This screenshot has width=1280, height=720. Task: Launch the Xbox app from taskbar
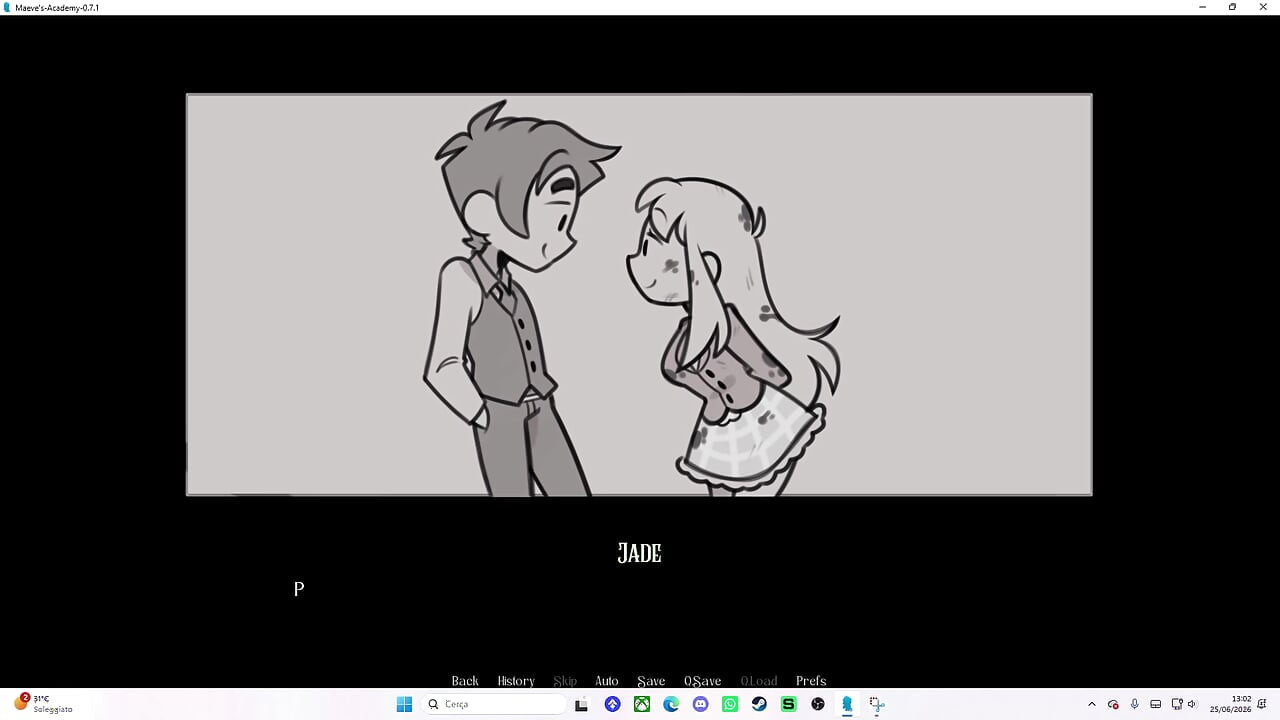coord(642,704)
